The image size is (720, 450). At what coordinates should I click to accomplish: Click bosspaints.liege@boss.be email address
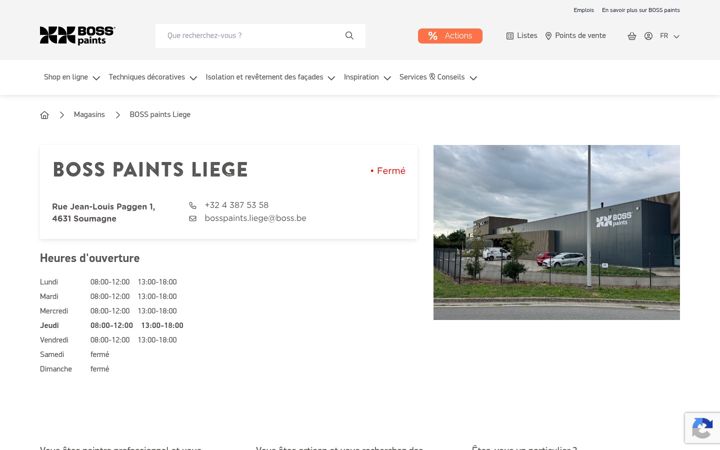(255, 219)
